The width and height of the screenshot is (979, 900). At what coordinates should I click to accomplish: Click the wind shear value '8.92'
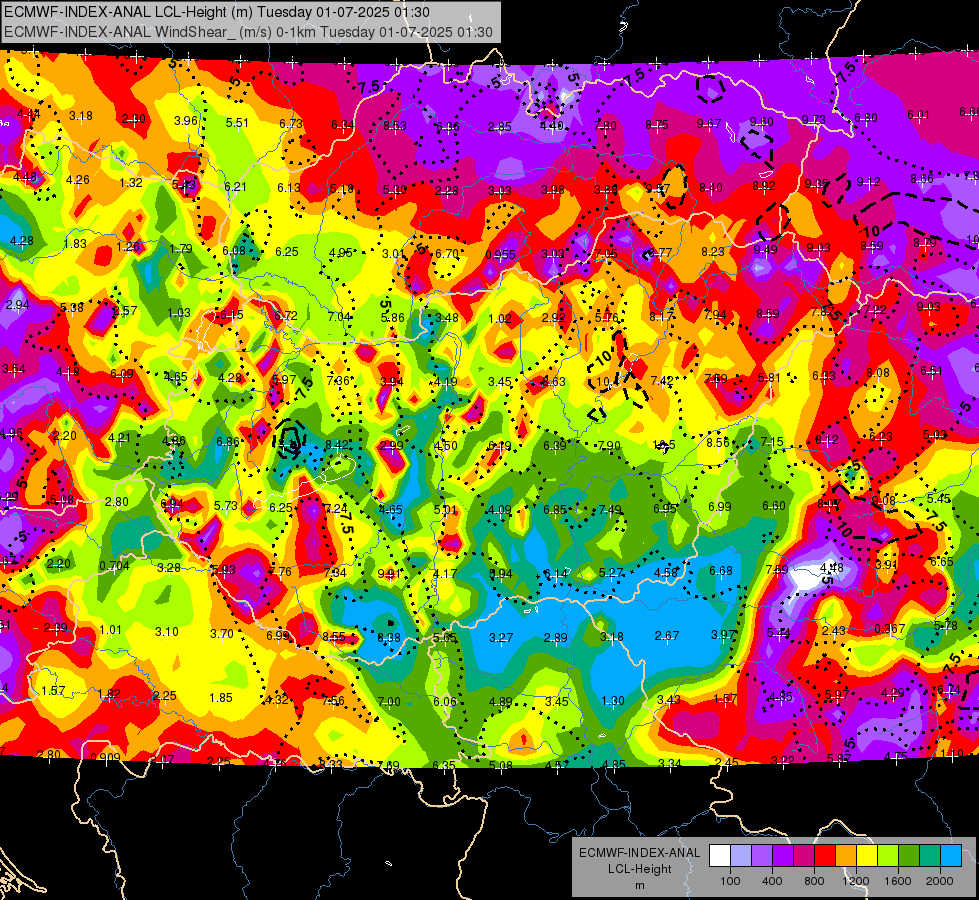coord(764,185)
